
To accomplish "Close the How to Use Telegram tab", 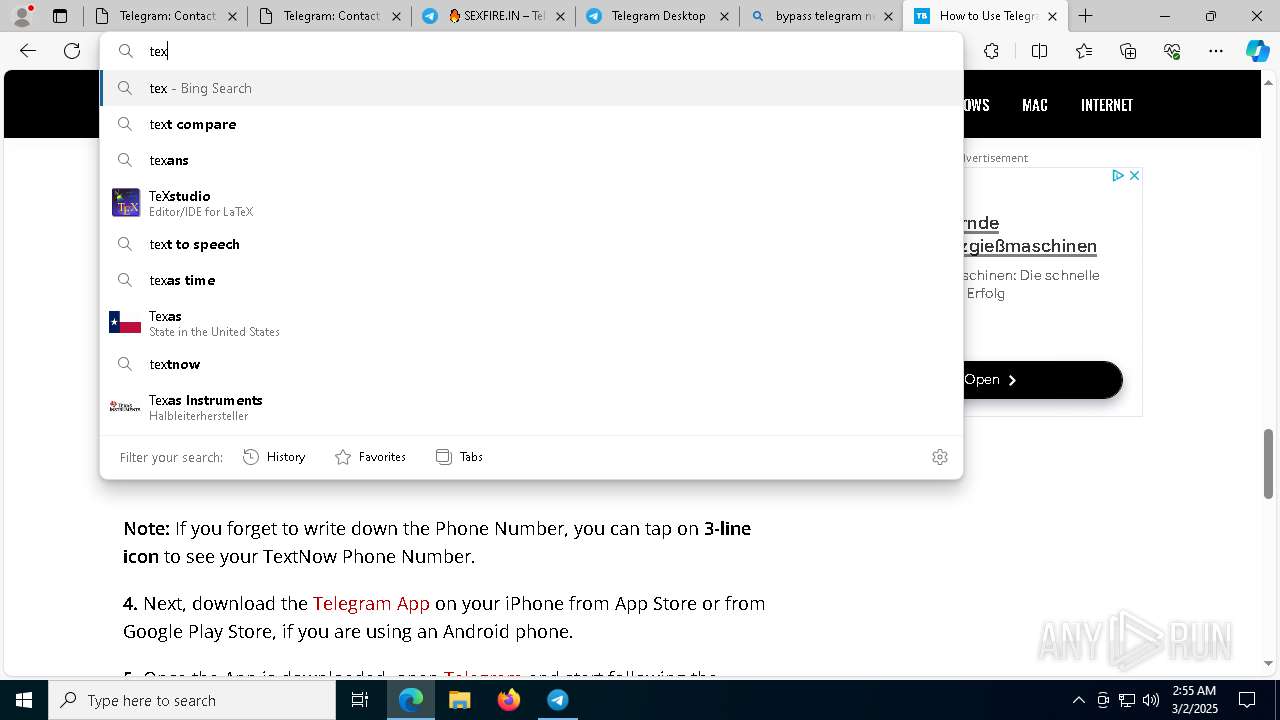I will coord(1052,16).
